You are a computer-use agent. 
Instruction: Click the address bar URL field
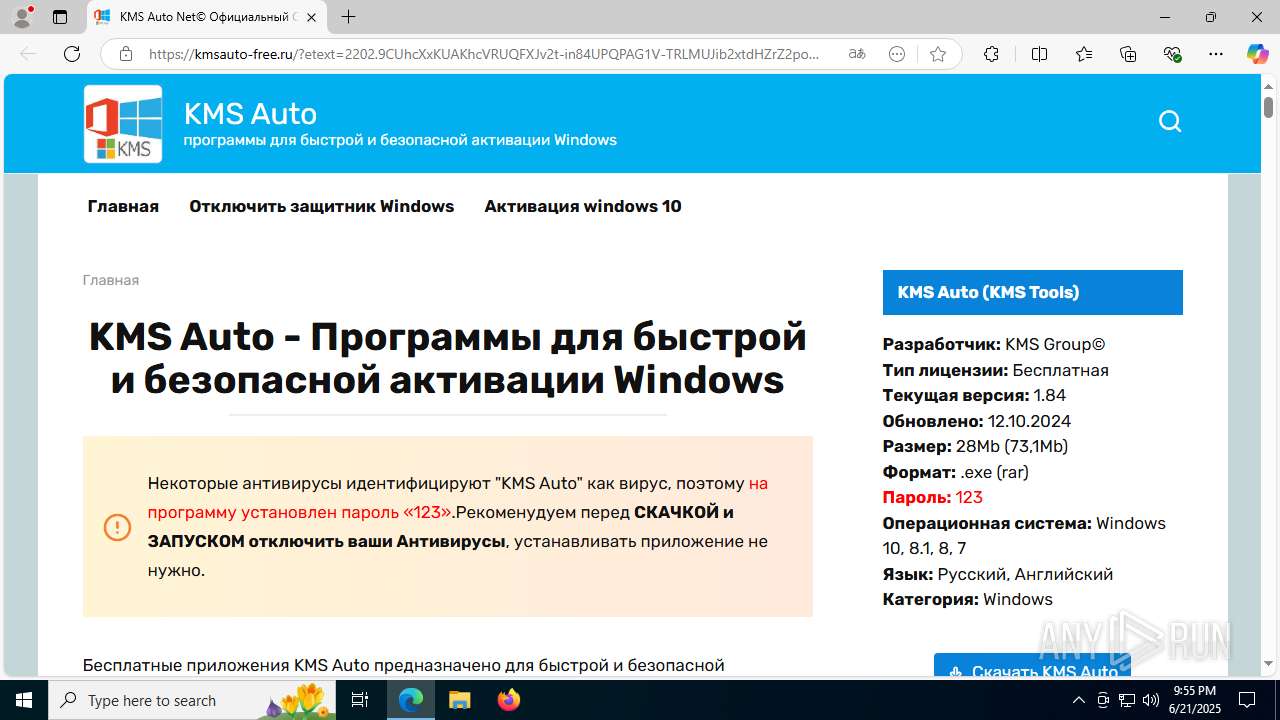tap(484, 54)
